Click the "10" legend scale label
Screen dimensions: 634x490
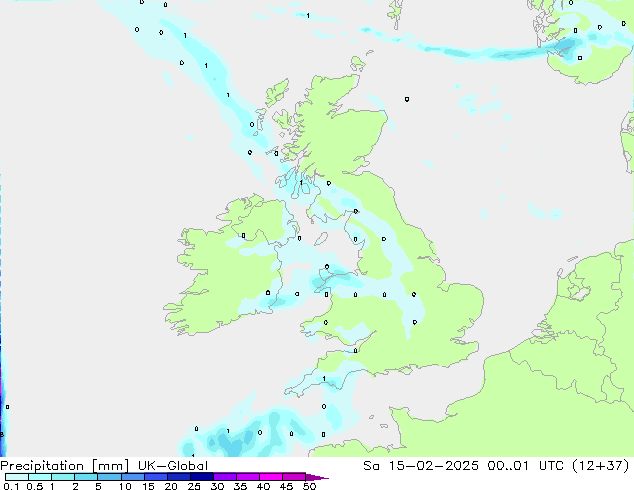125,486
